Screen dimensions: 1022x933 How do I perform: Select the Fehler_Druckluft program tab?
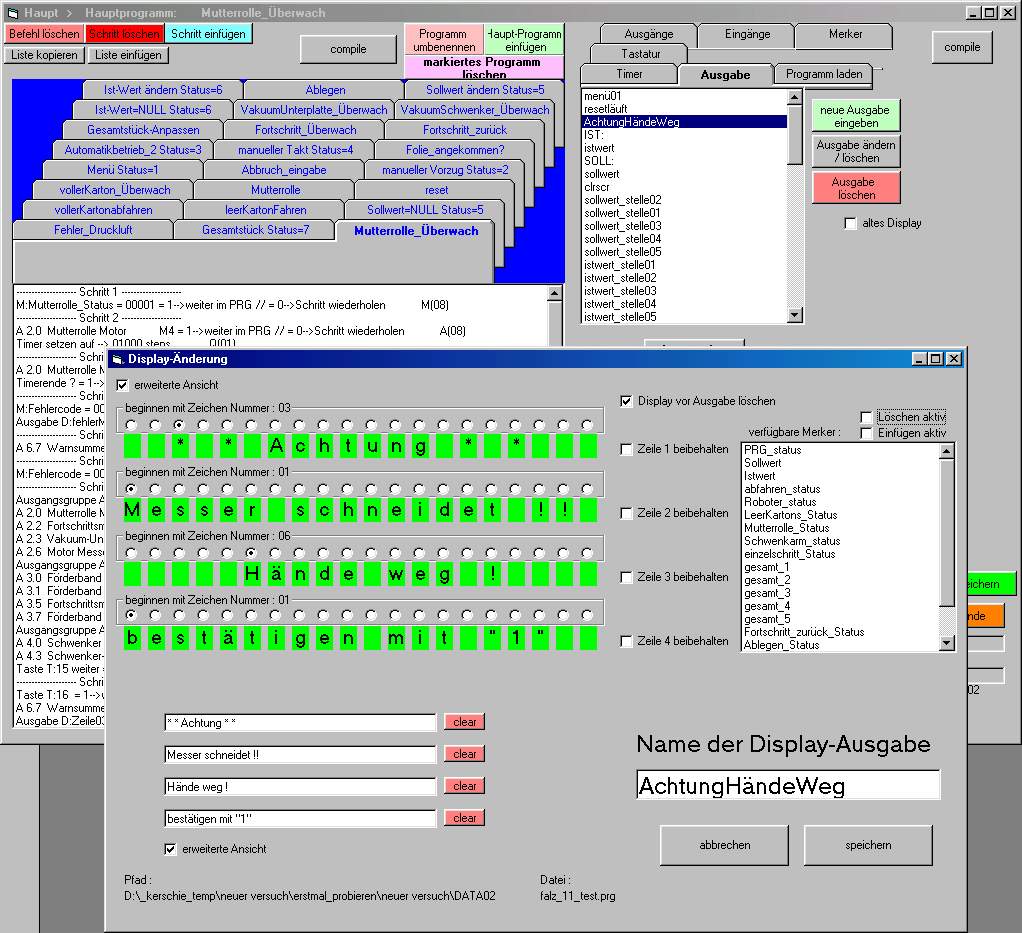point(93,230)
